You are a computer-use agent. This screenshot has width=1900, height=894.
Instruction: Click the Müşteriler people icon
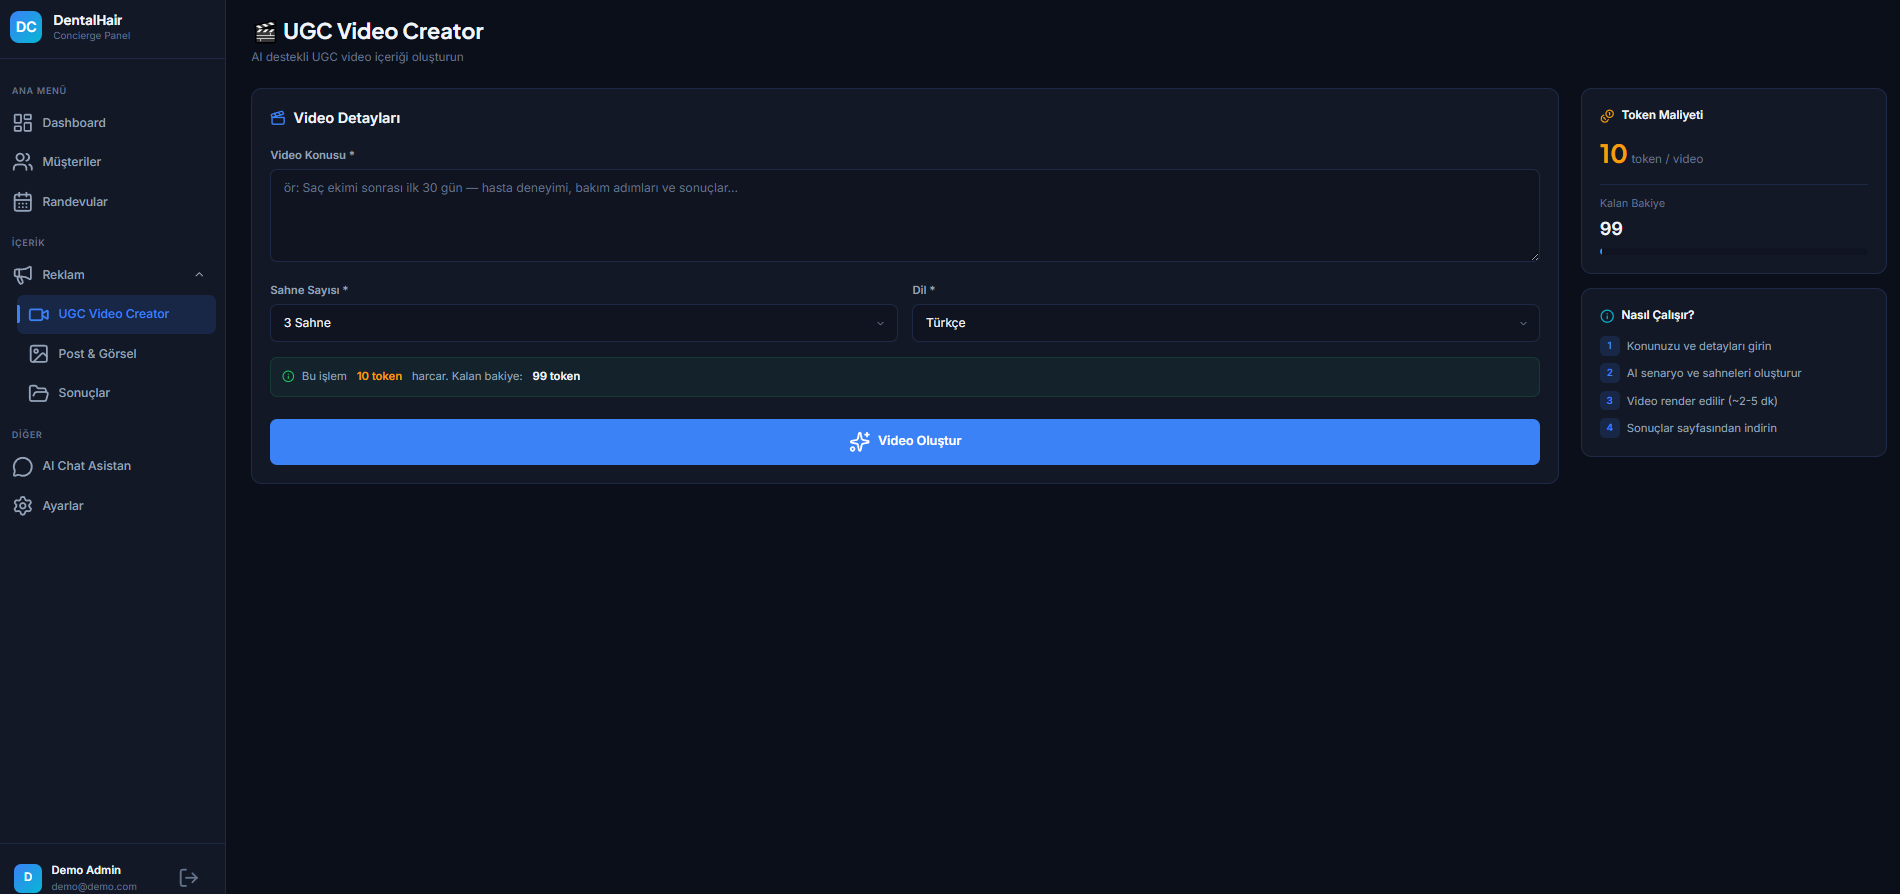pos(23,162)
